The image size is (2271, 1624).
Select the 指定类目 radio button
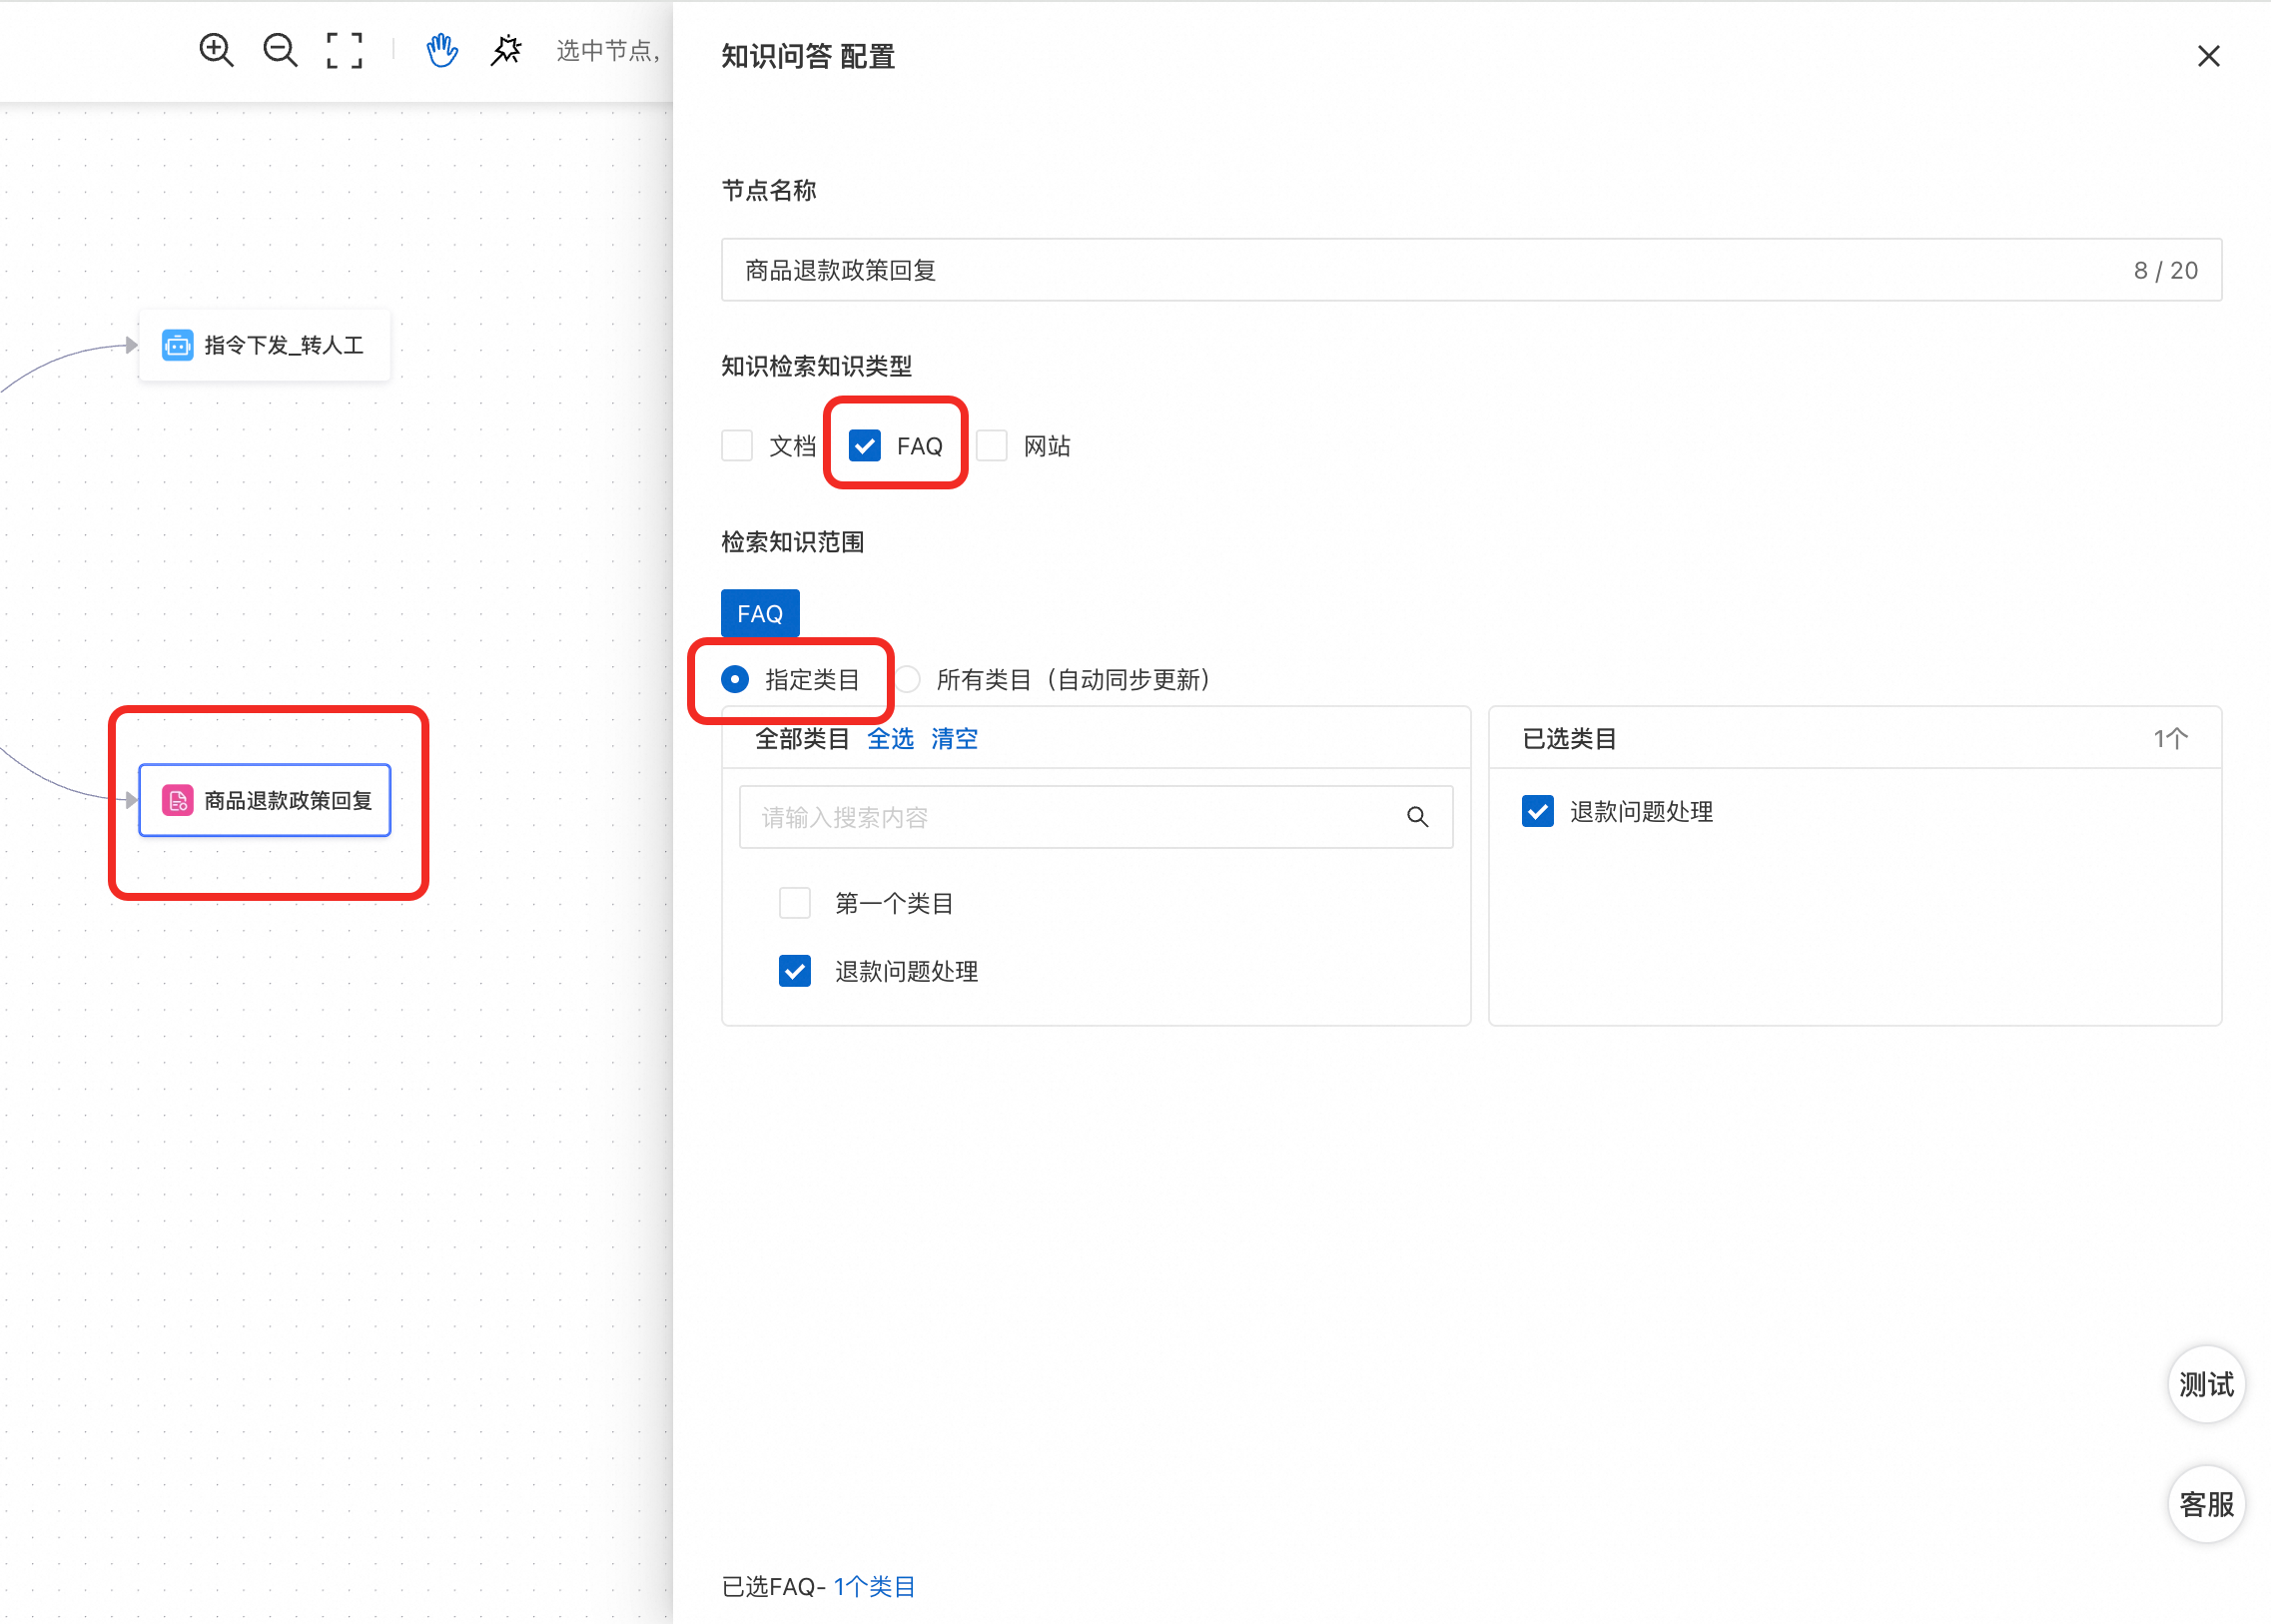(x=735, y=680)
